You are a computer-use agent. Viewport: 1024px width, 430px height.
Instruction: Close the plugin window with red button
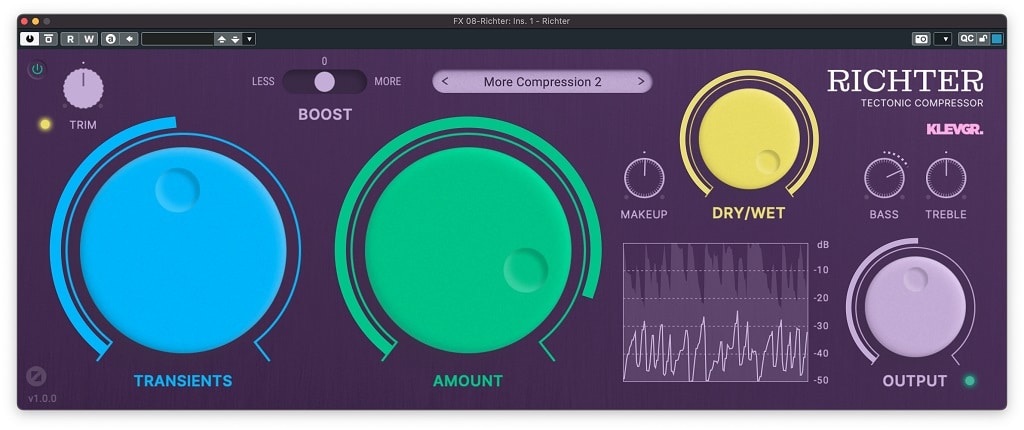25,21
